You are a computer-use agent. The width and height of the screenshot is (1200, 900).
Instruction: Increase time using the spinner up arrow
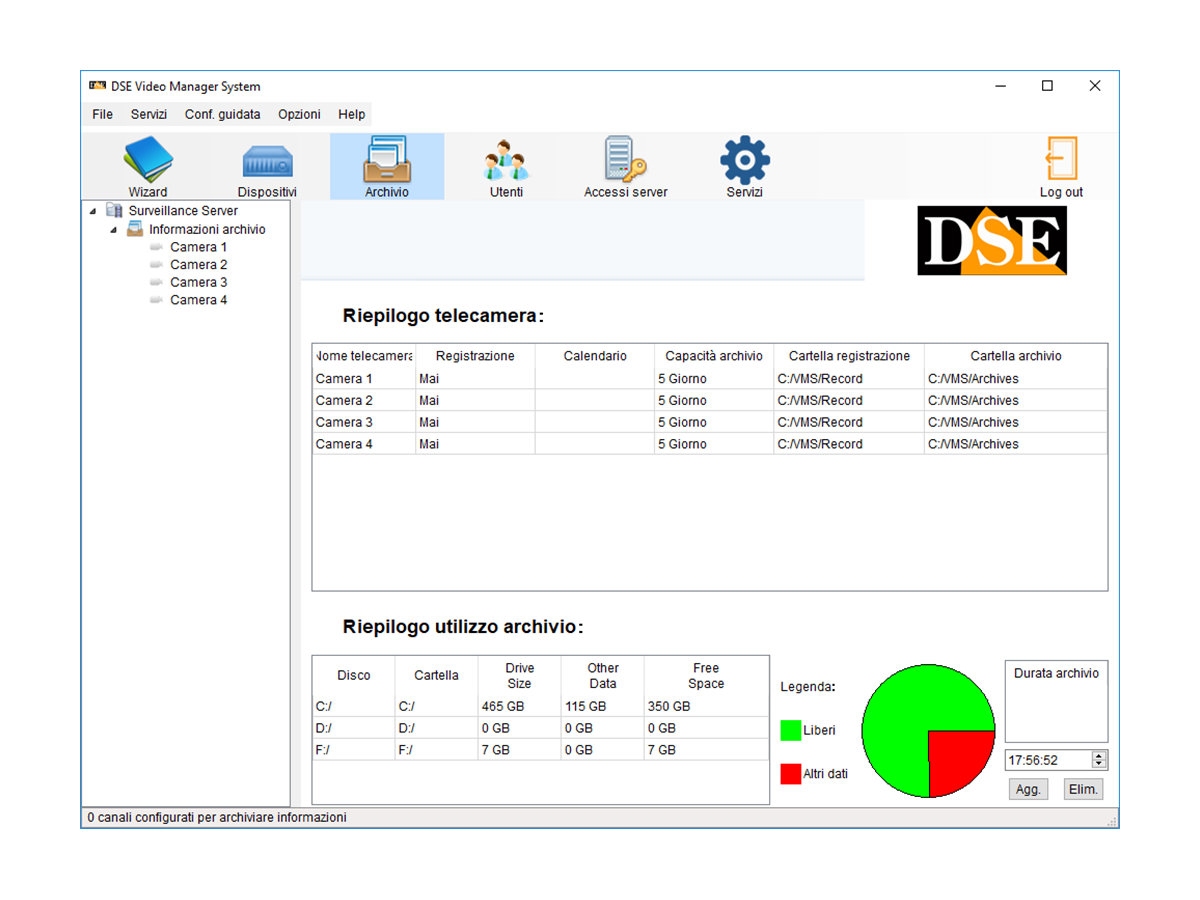pos(1100,755)
